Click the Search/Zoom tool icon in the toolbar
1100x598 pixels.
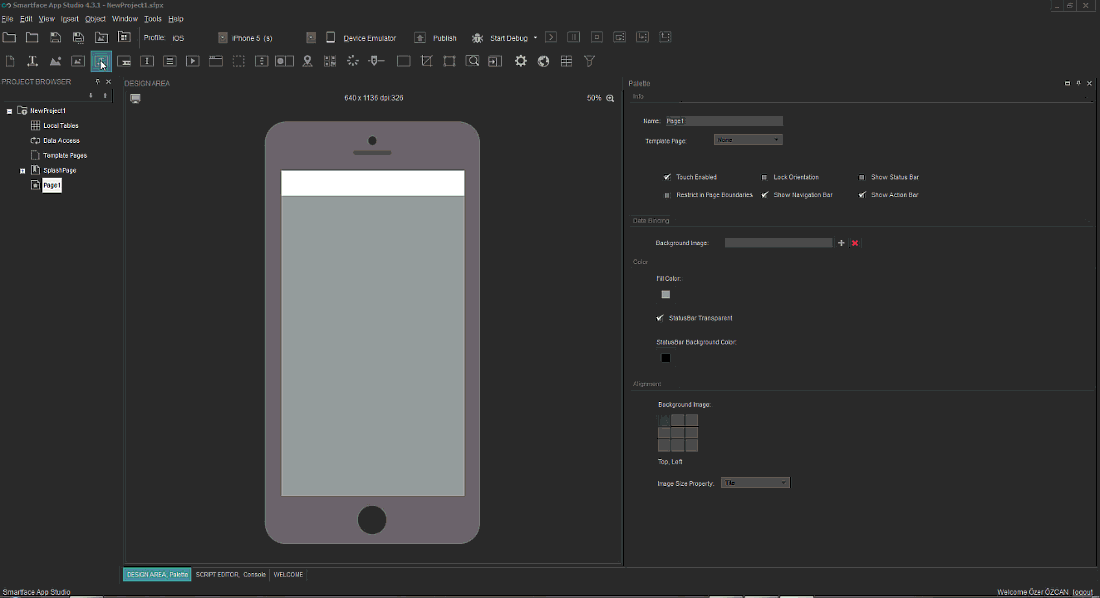473,61
